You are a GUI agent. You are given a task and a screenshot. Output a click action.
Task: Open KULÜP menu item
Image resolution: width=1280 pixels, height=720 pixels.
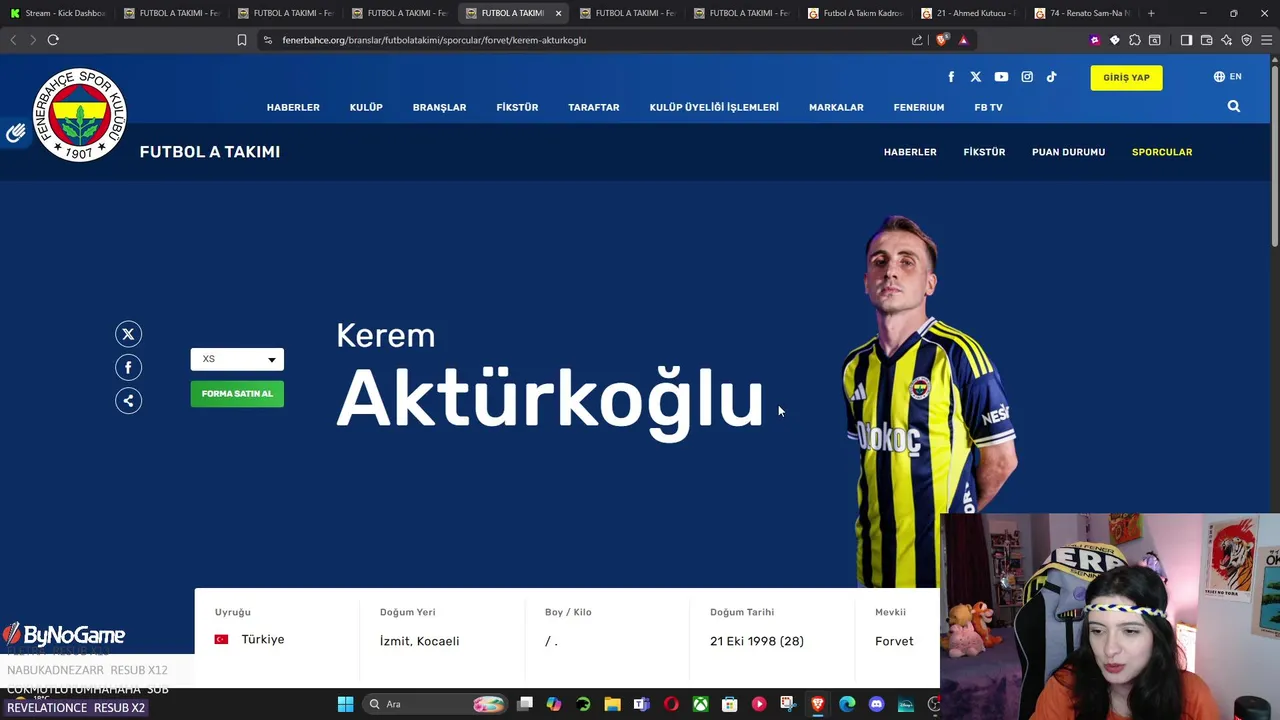[366, 107]
